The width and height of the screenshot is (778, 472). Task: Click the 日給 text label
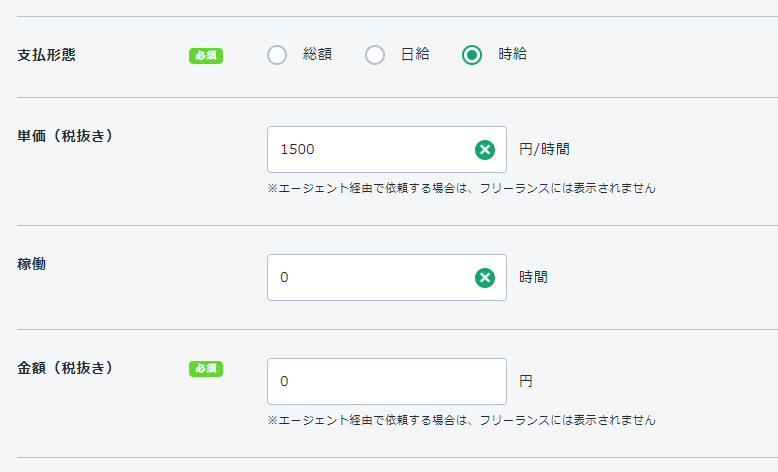[415, 55]
